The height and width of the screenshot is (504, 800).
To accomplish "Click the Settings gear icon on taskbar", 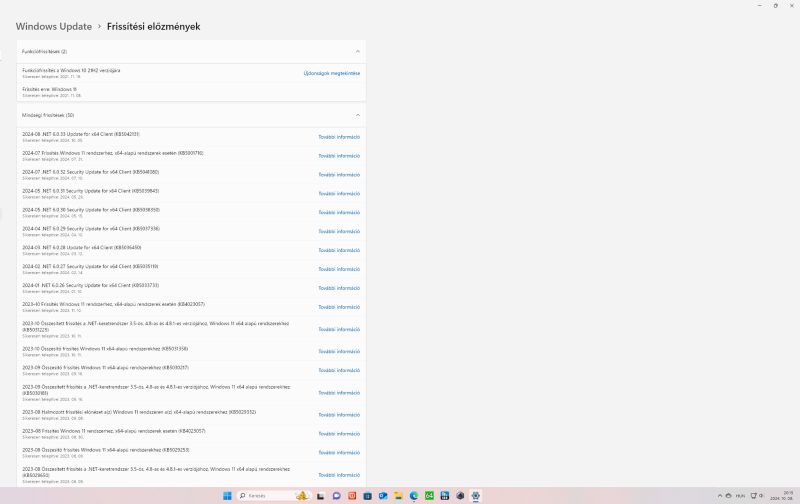I will tap(476, 496).
